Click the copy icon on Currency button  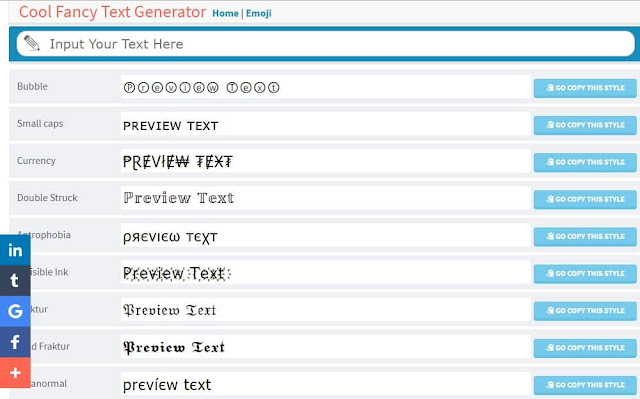(x=550, y=162)
